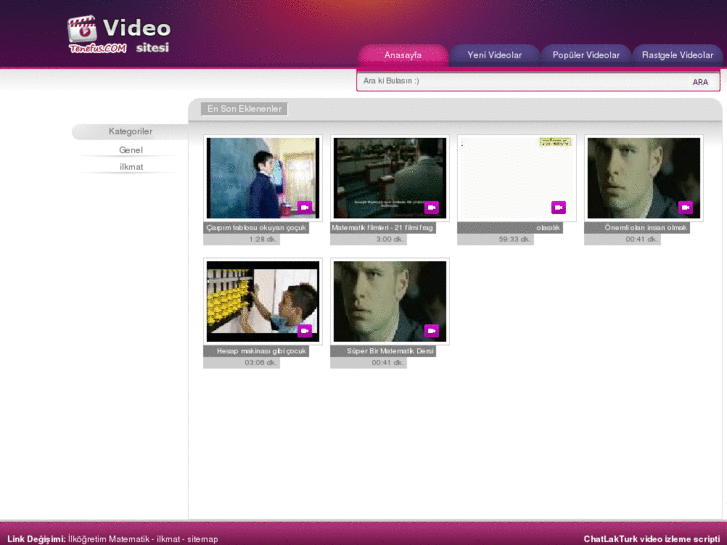727x545 pixels.
Task: Click camera icon on Çarpım tablosu video
Action: pyautogui.click(x=305, y=208)
